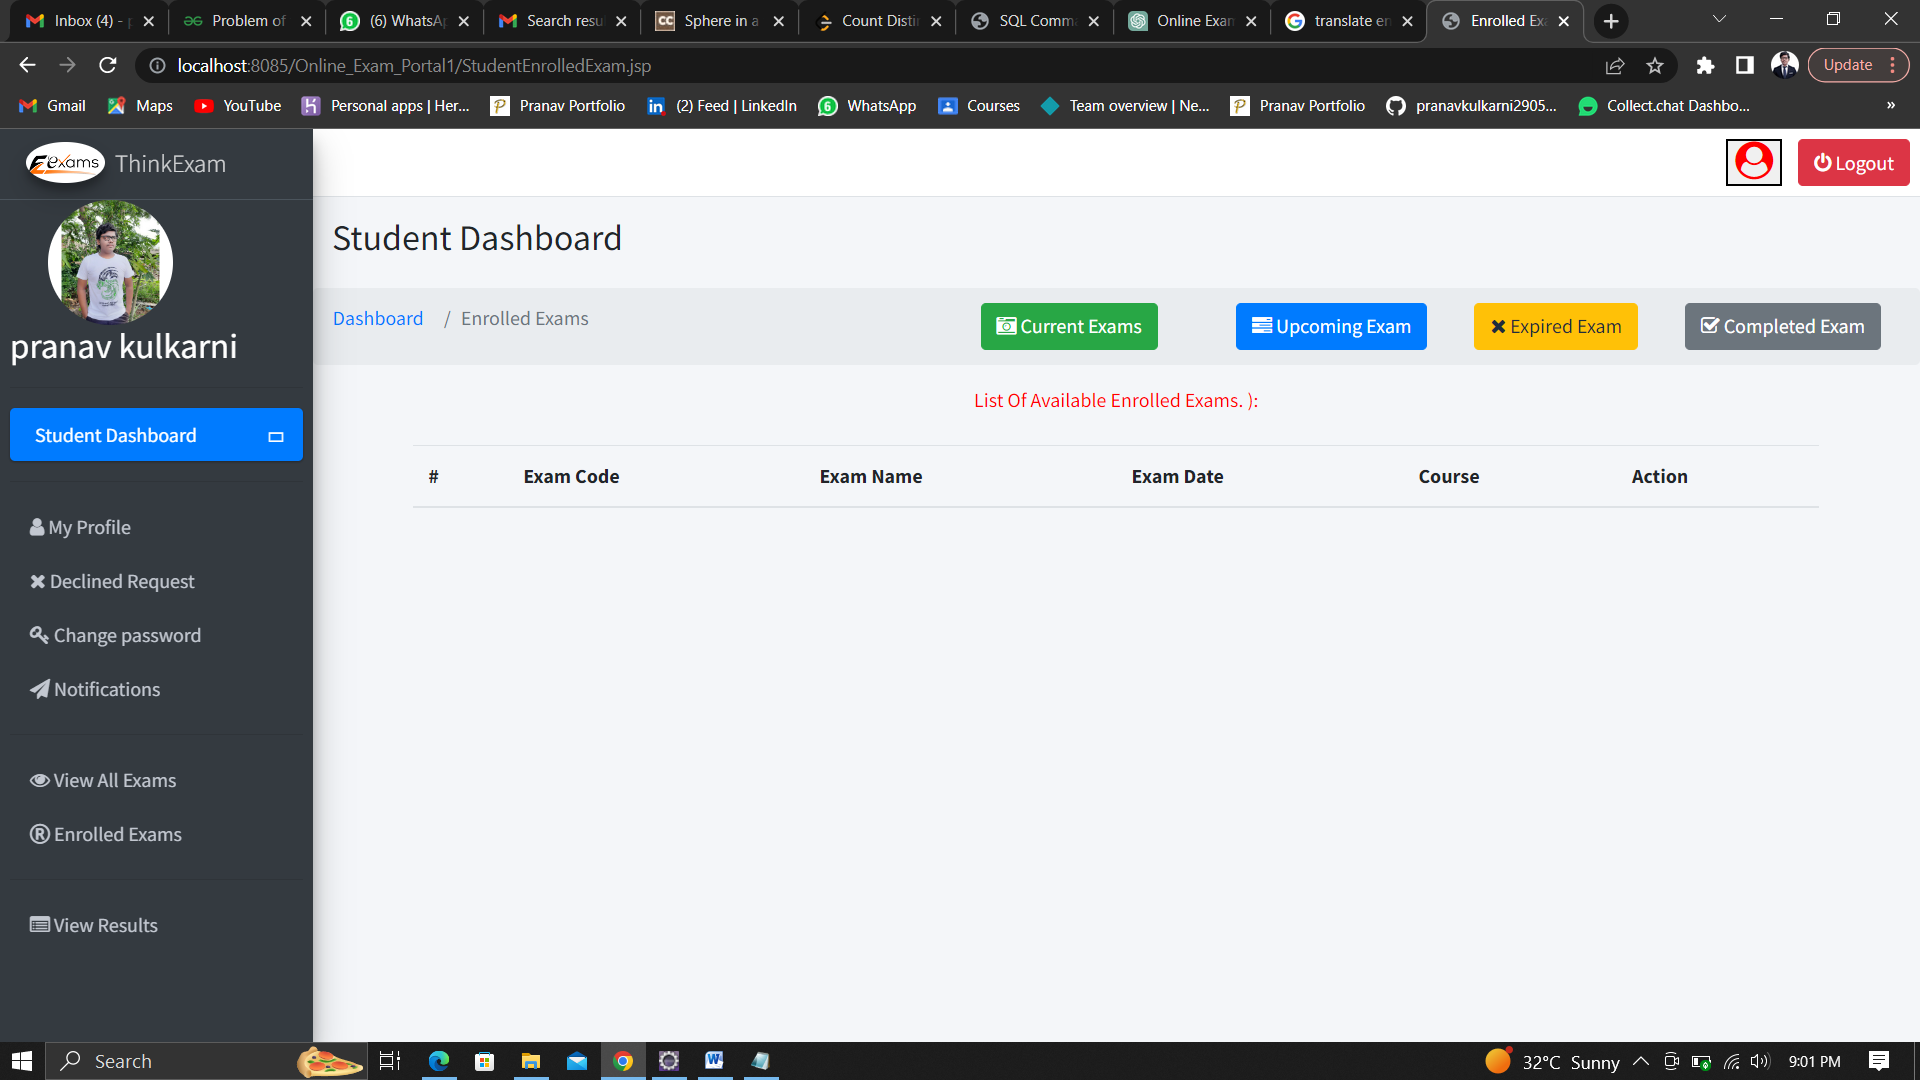Collapse the Student Dashboard sidebar toggle
1920x1080 pixels.
(x=276, y=436)
